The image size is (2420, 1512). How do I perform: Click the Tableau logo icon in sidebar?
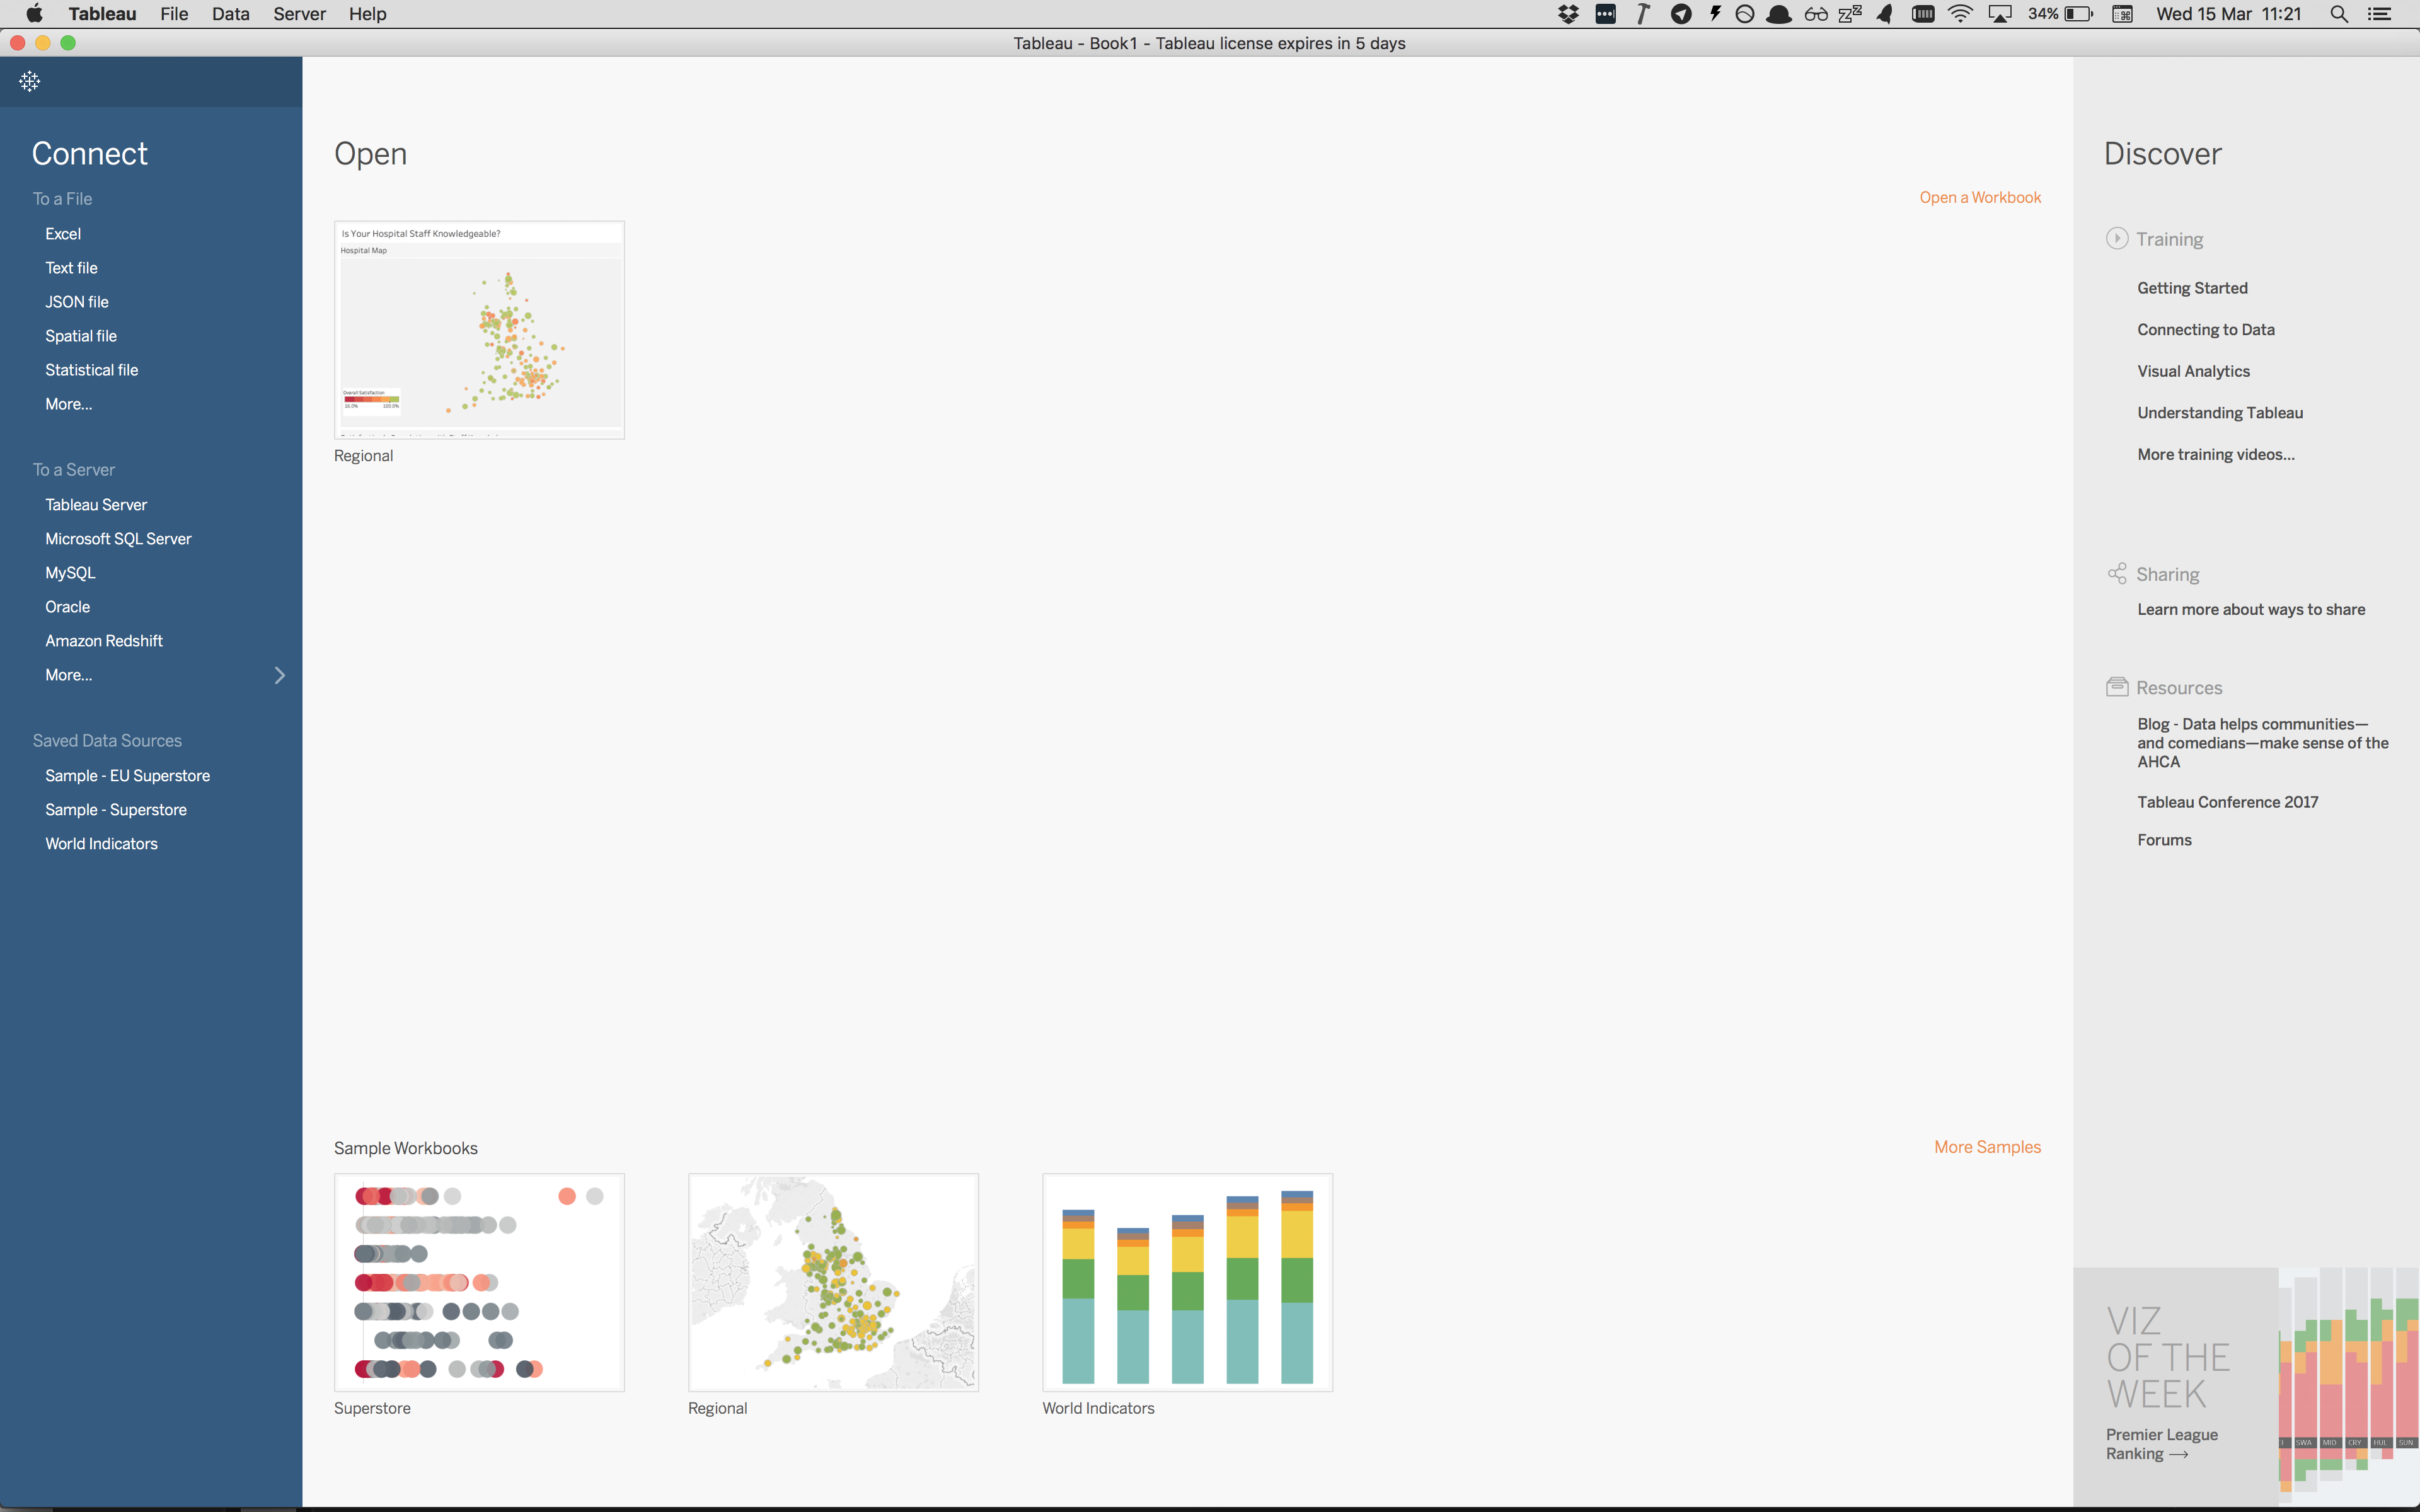pos(29,82)
